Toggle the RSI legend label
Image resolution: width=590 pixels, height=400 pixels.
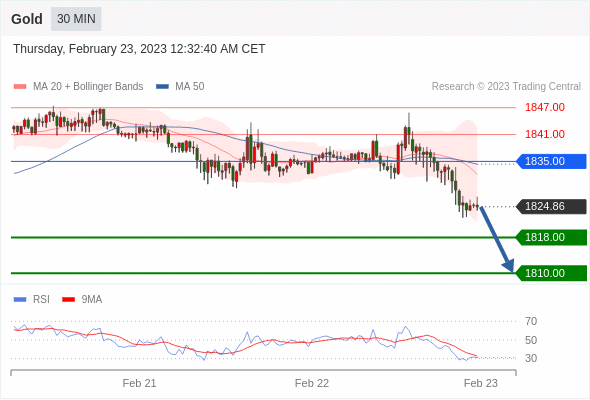[41, 300]
